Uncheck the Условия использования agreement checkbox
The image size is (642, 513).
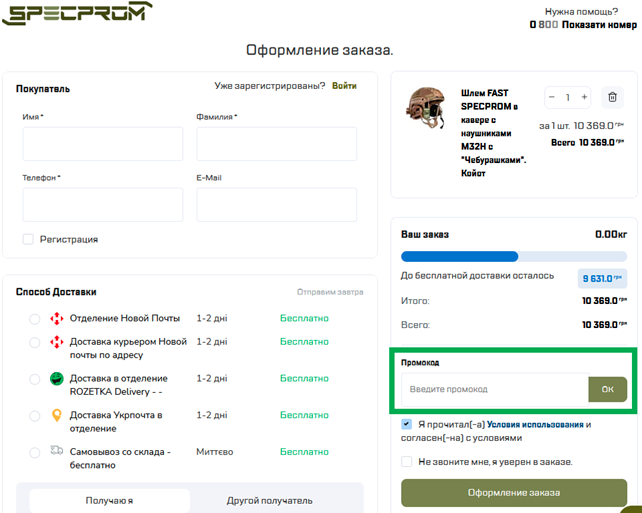[x=406, y=424]
